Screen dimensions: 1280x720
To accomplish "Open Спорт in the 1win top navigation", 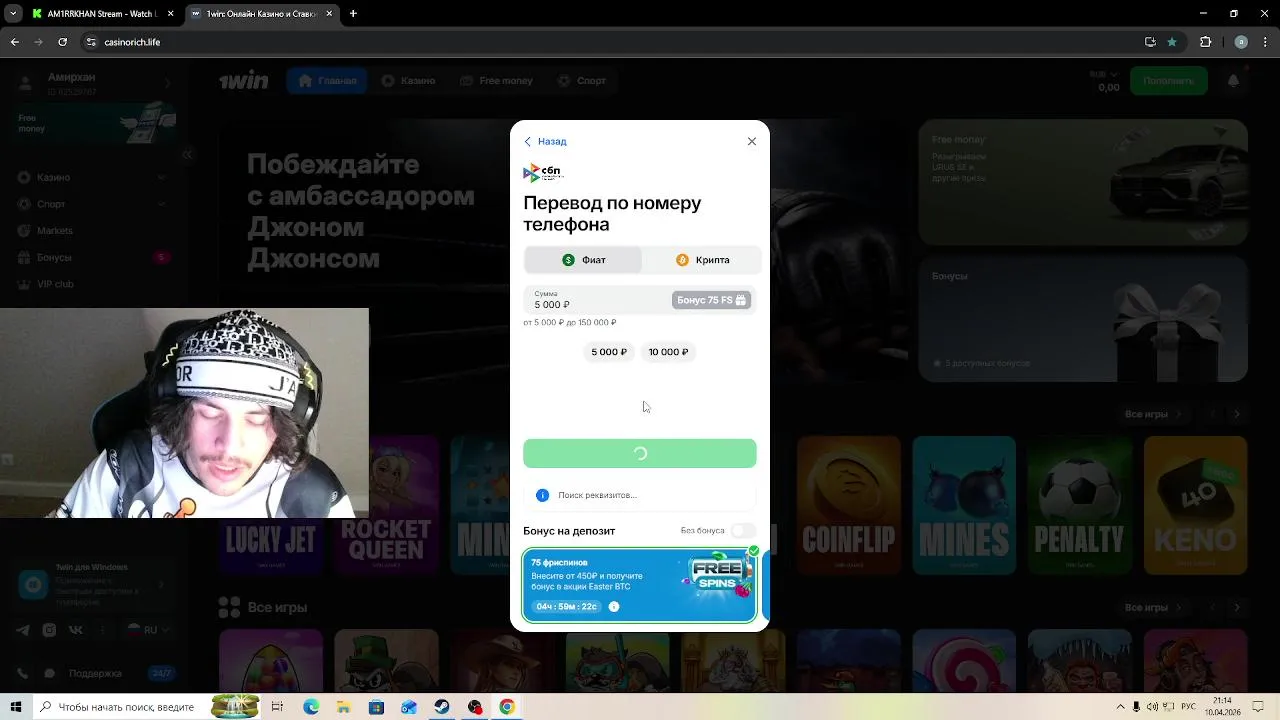I will [x=581, y=81].
